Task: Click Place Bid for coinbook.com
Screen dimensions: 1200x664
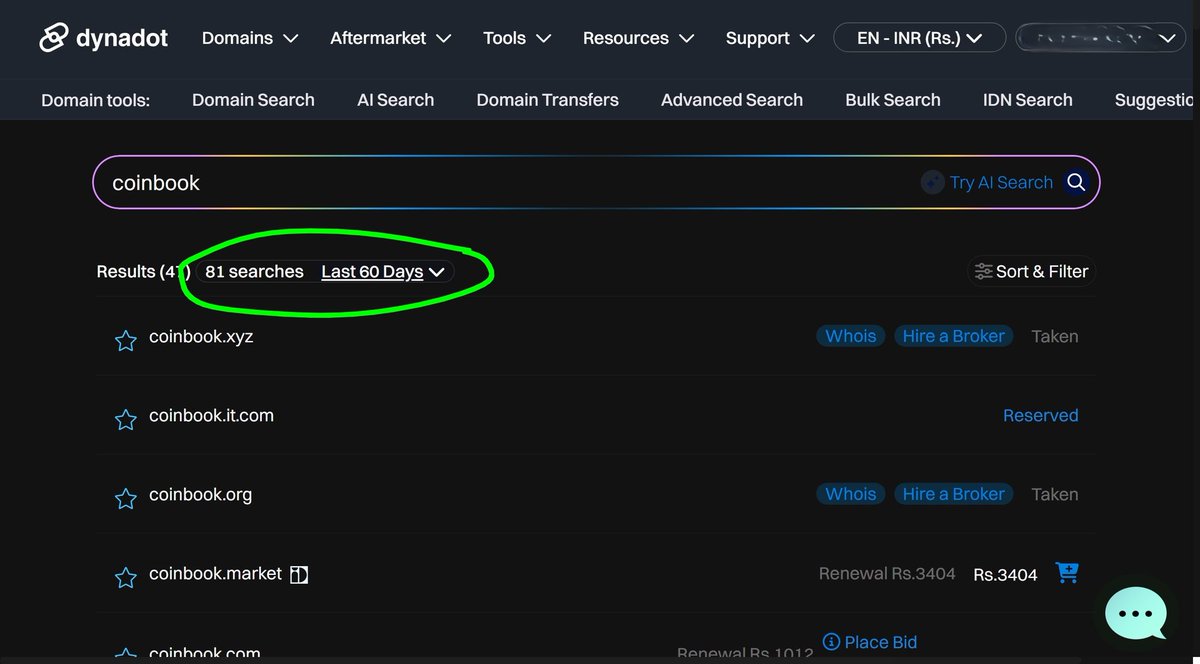Action: [870, 642]
